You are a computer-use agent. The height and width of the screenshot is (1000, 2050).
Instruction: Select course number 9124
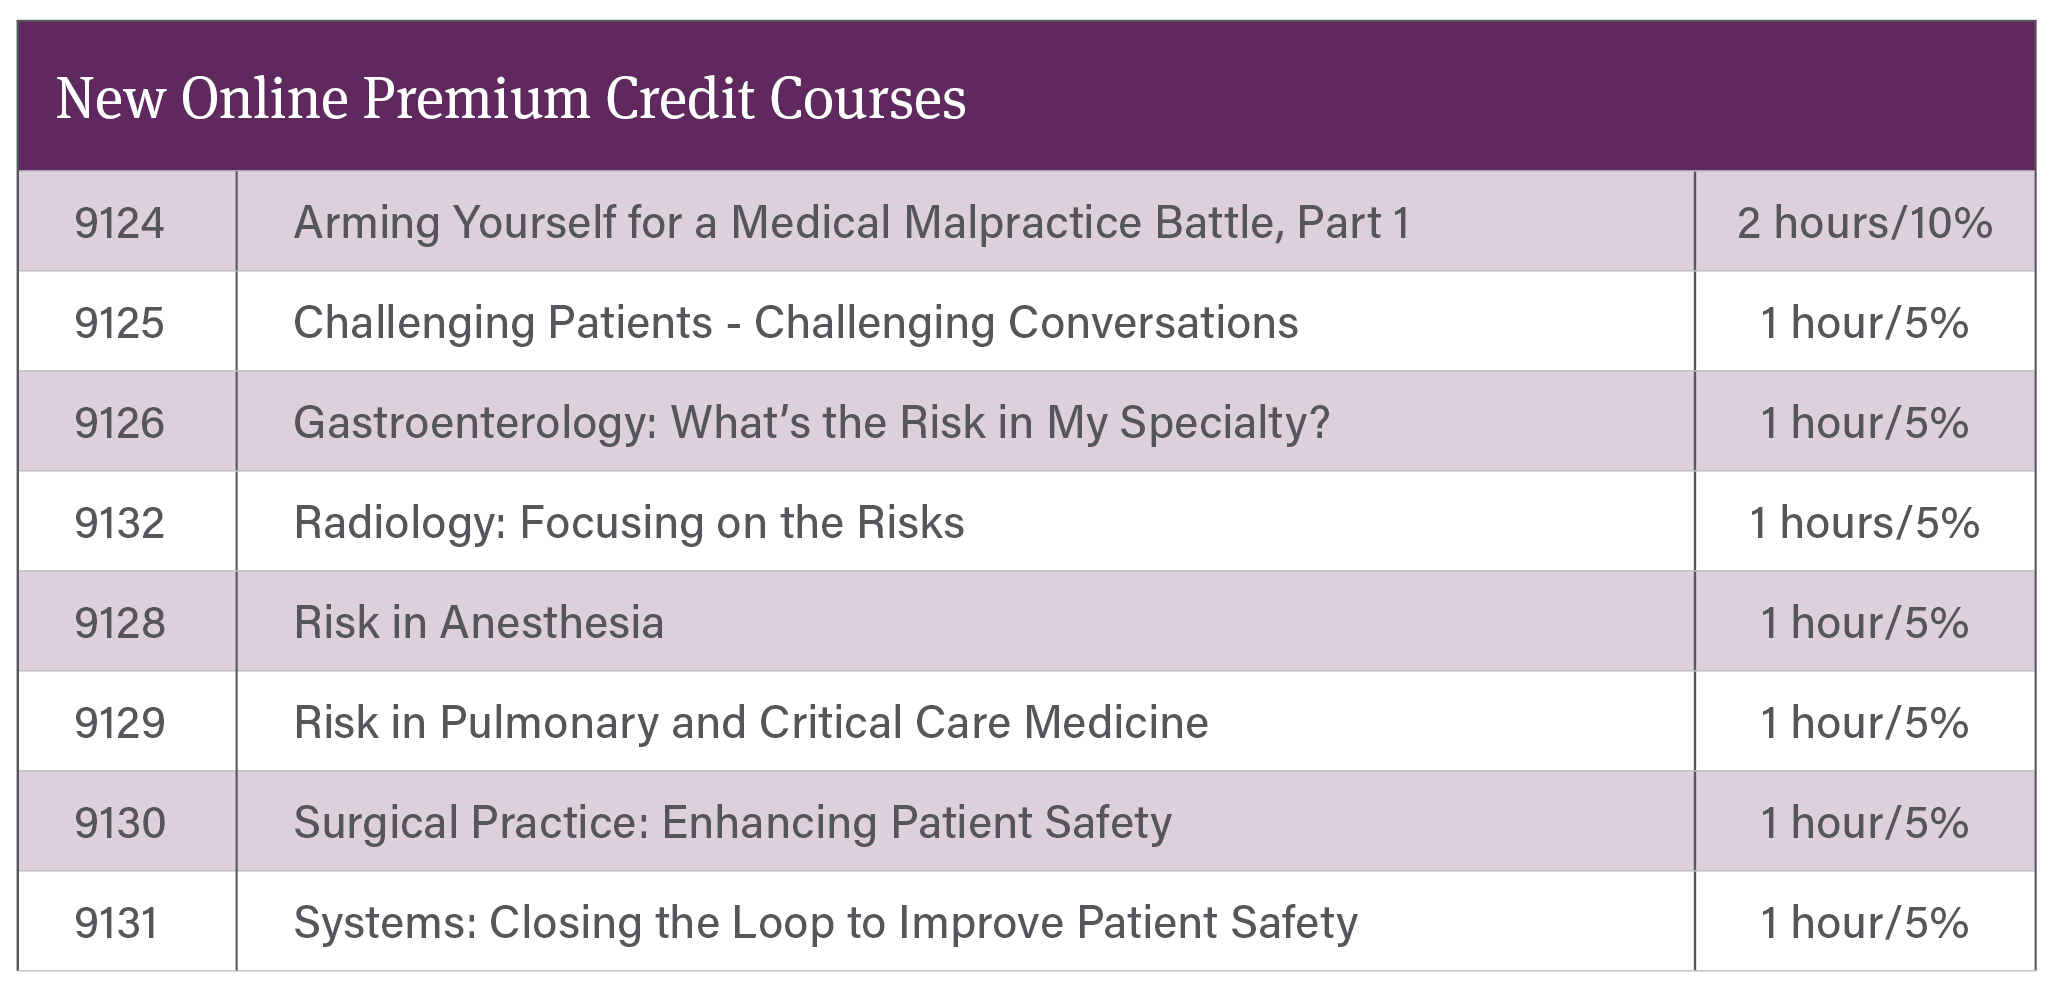119,222
